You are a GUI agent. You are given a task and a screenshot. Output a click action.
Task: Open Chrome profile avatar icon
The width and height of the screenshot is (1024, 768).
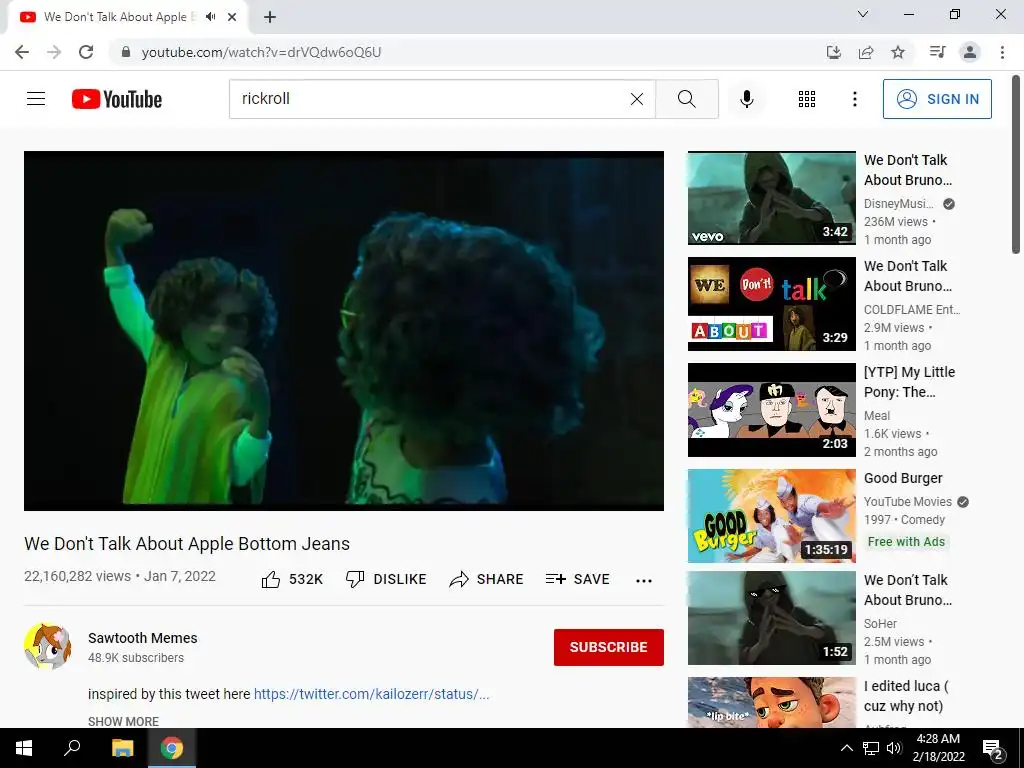click(970, 52)
